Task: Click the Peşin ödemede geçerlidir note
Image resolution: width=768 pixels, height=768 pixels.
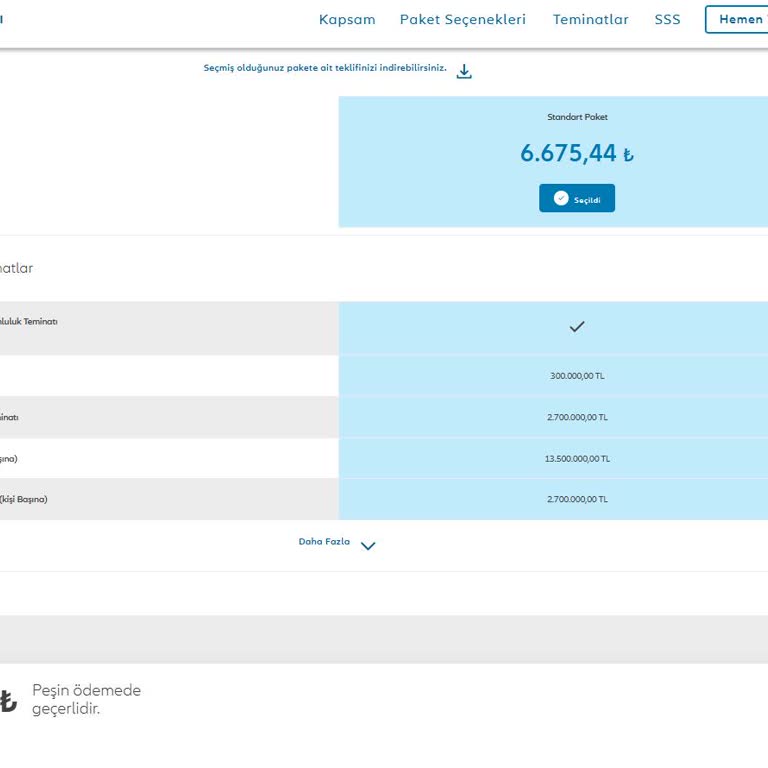Action: click(86, 700)
